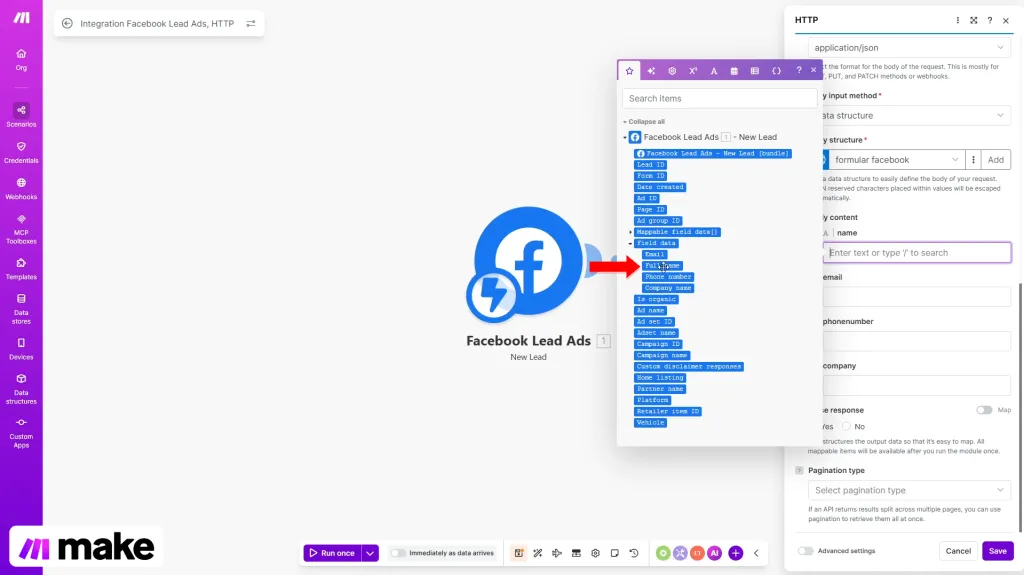
Task: Click the name field text input
Action: [917, 253]
